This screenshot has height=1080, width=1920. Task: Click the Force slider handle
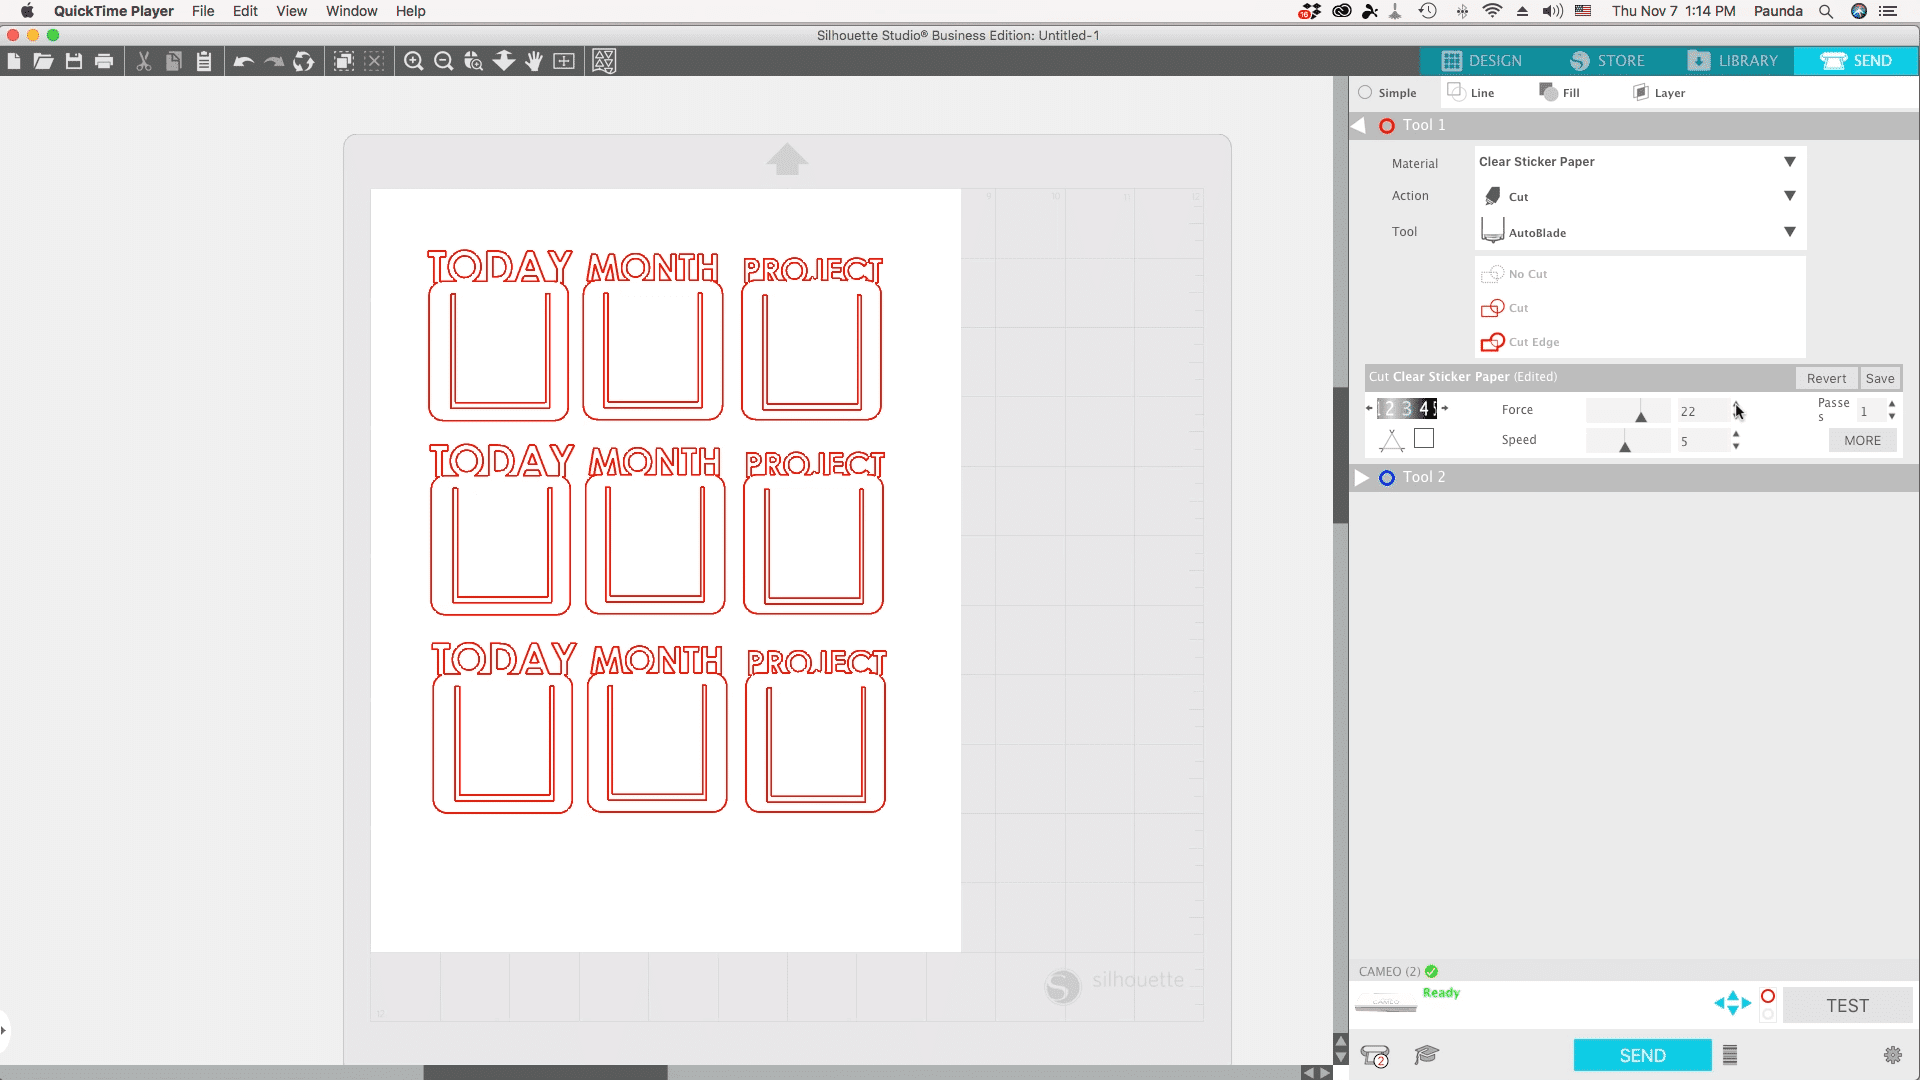tap(1641, 416)
